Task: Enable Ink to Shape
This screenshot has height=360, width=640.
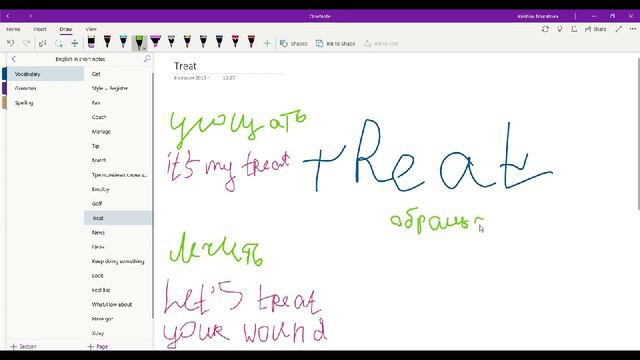Action: [335, 43]
